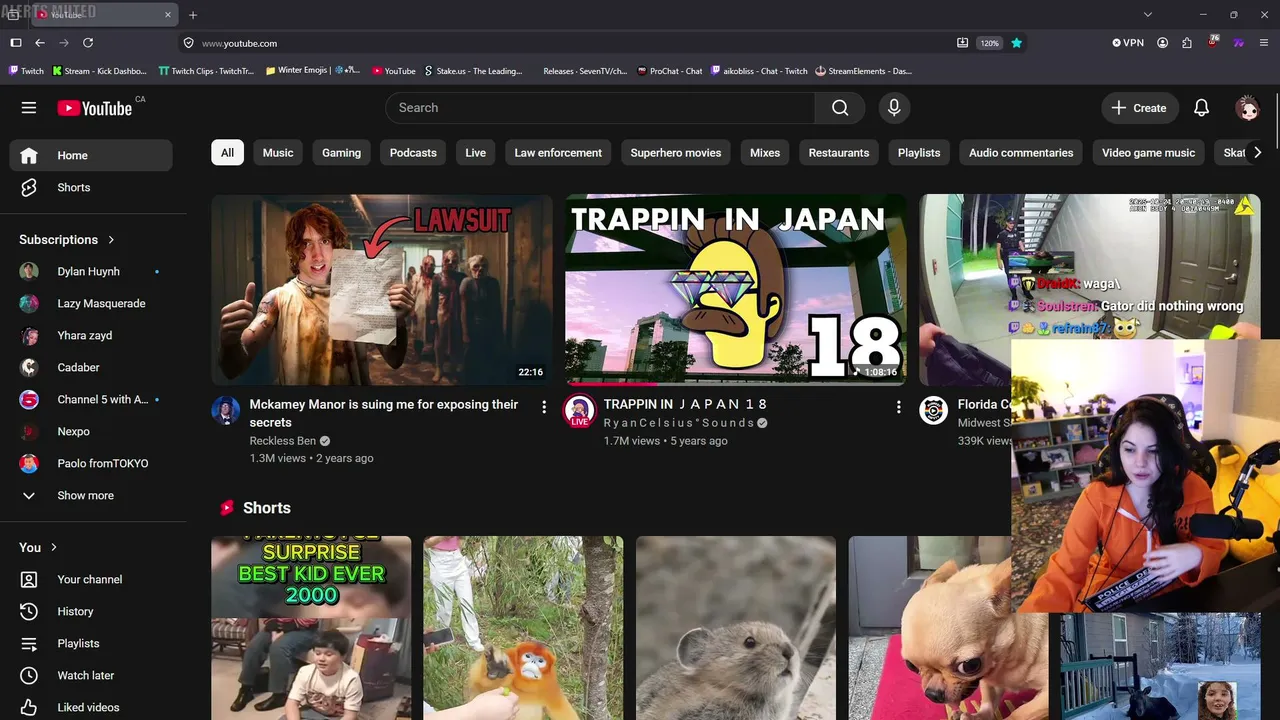Expand Show more subscriptions
1280x720 pixels.
91,495
